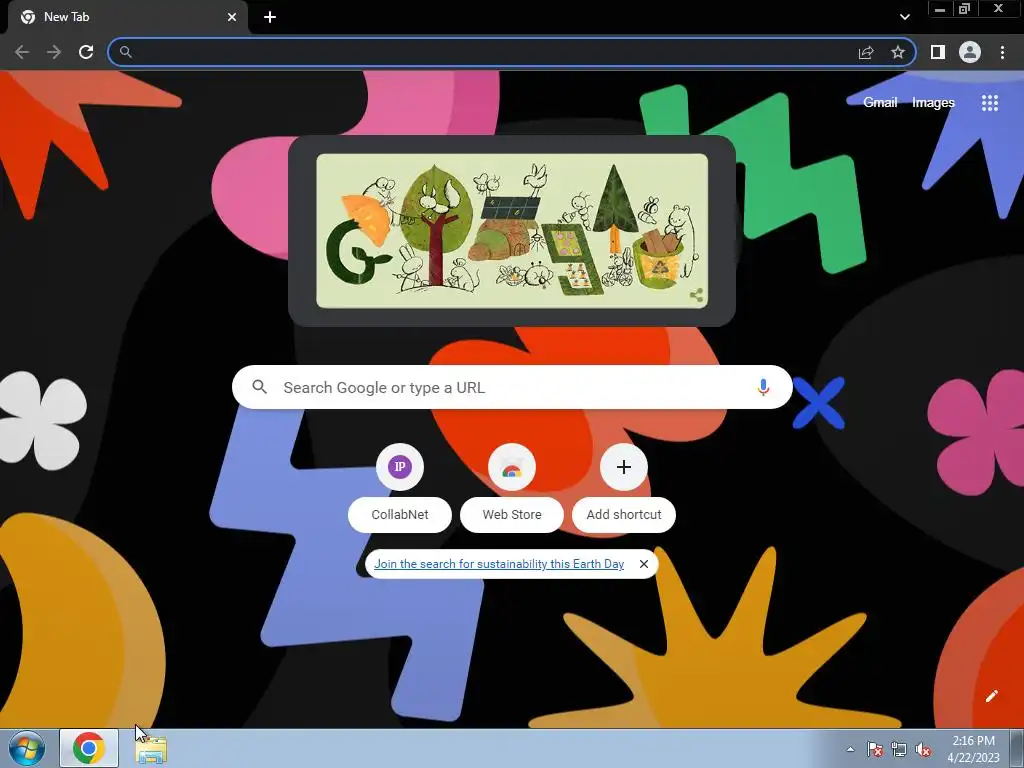Click the Add shortcut plus icon
The width and height of the screenshot is (1024, 768).
[x=624, y=467]
